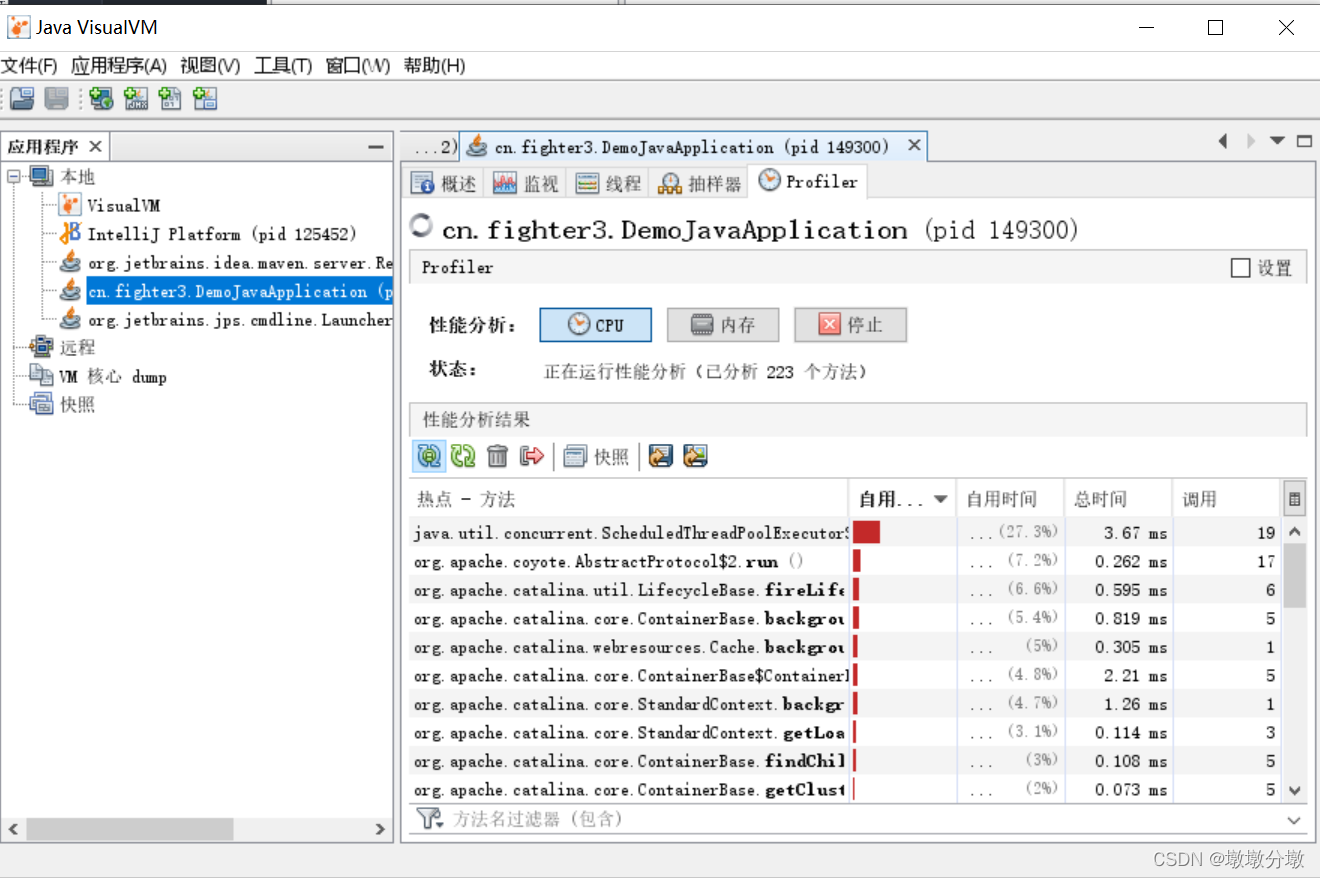Click the 快照 snapshots tree icon
The image size is (1320, 878).
[41, 404]
